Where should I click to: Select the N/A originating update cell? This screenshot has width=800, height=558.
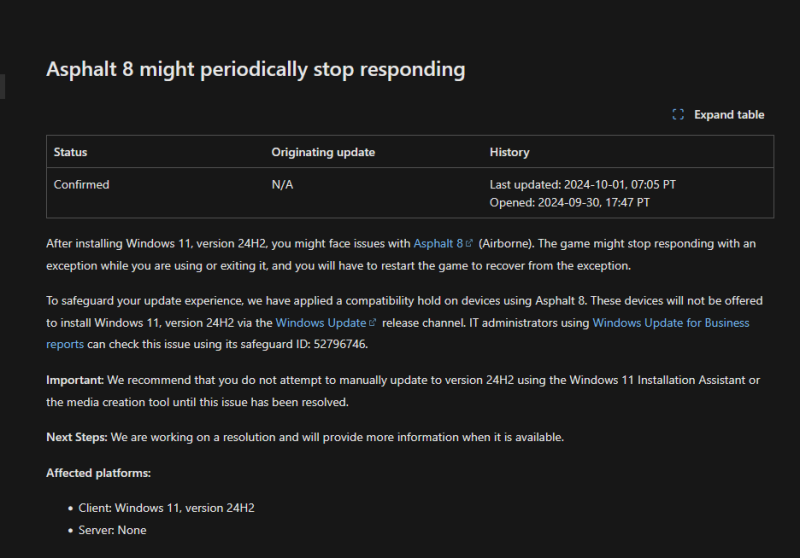pos(282,185)
